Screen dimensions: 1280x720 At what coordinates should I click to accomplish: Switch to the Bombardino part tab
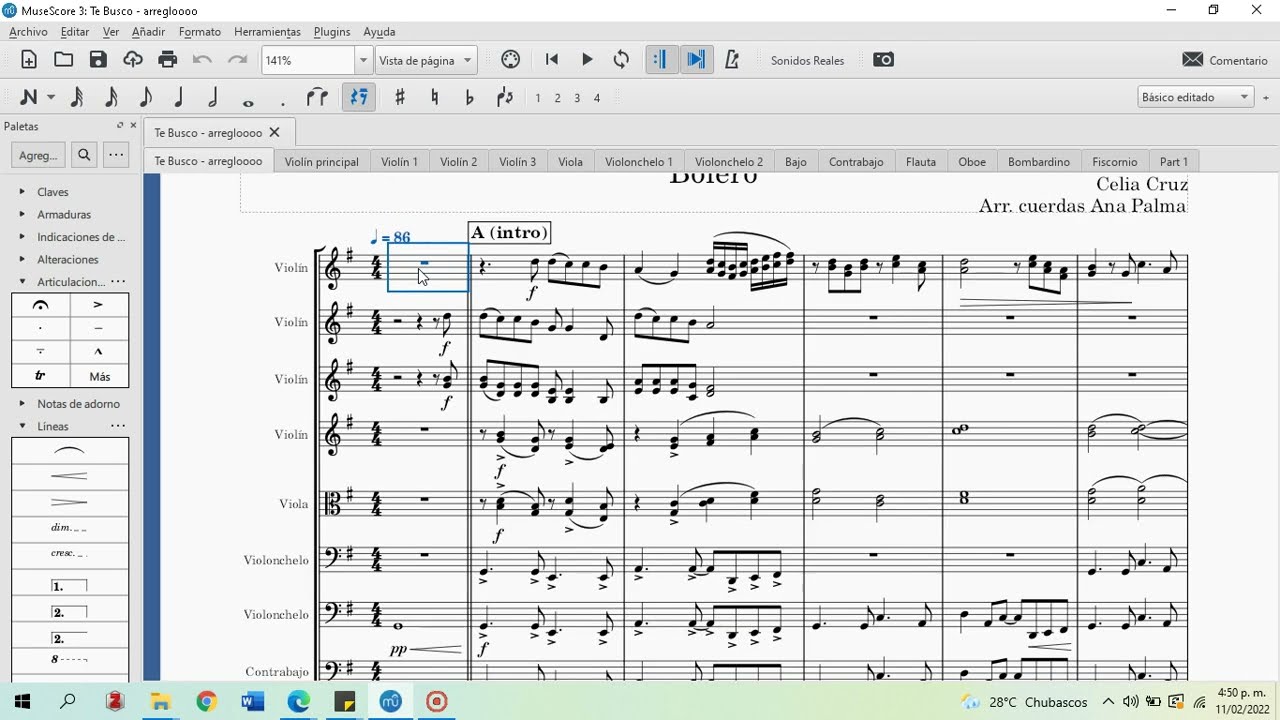pyautogui.click(x=1039, y=161)
